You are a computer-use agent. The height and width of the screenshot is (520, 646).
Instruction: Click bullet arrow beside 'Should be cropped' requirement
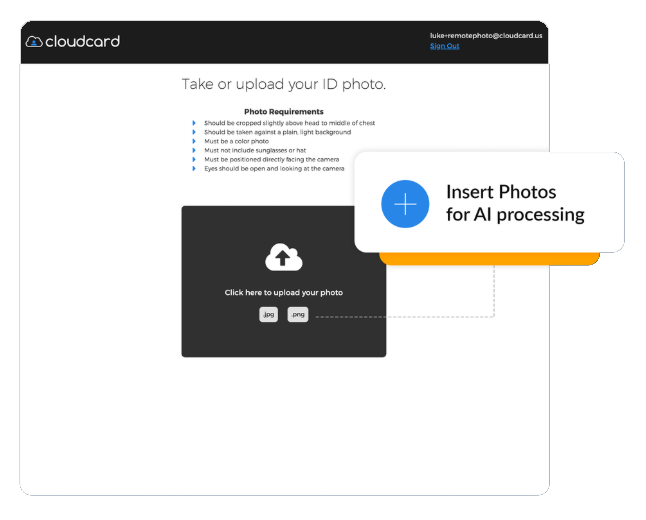tap(194, 123)
